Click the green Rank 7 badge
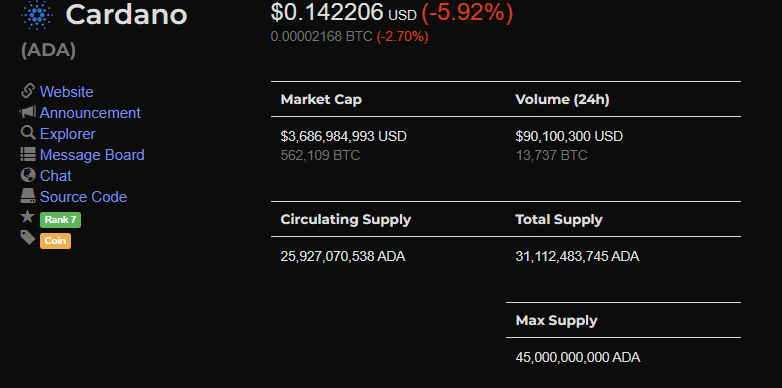782x388 pixels. pos(60,220)
